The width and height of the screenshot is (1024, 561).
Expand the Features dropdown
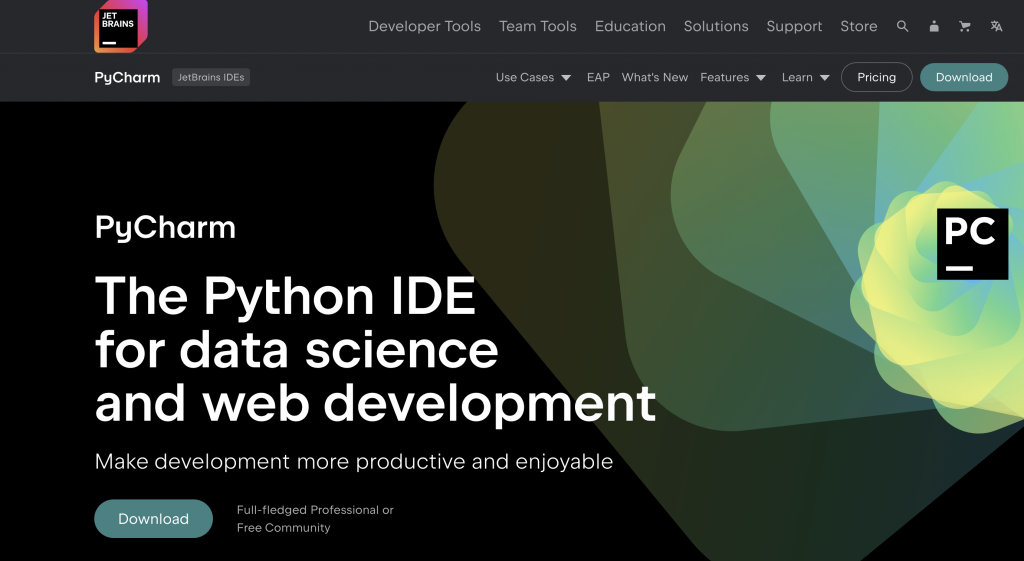tap(733, 77)
